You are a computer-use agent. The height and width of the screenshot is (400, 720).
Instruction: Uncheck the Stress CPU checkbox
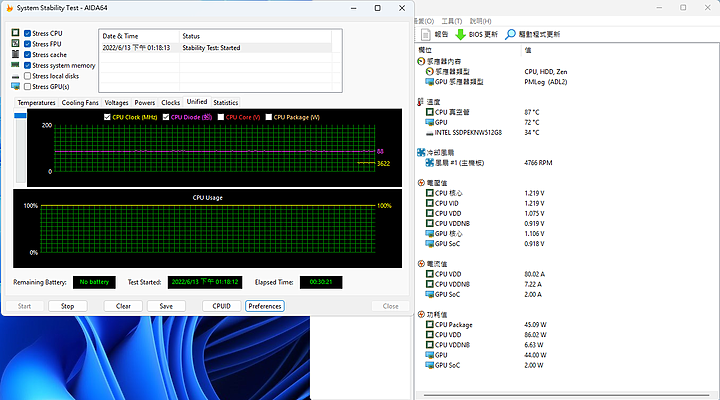tap(28, 33)
